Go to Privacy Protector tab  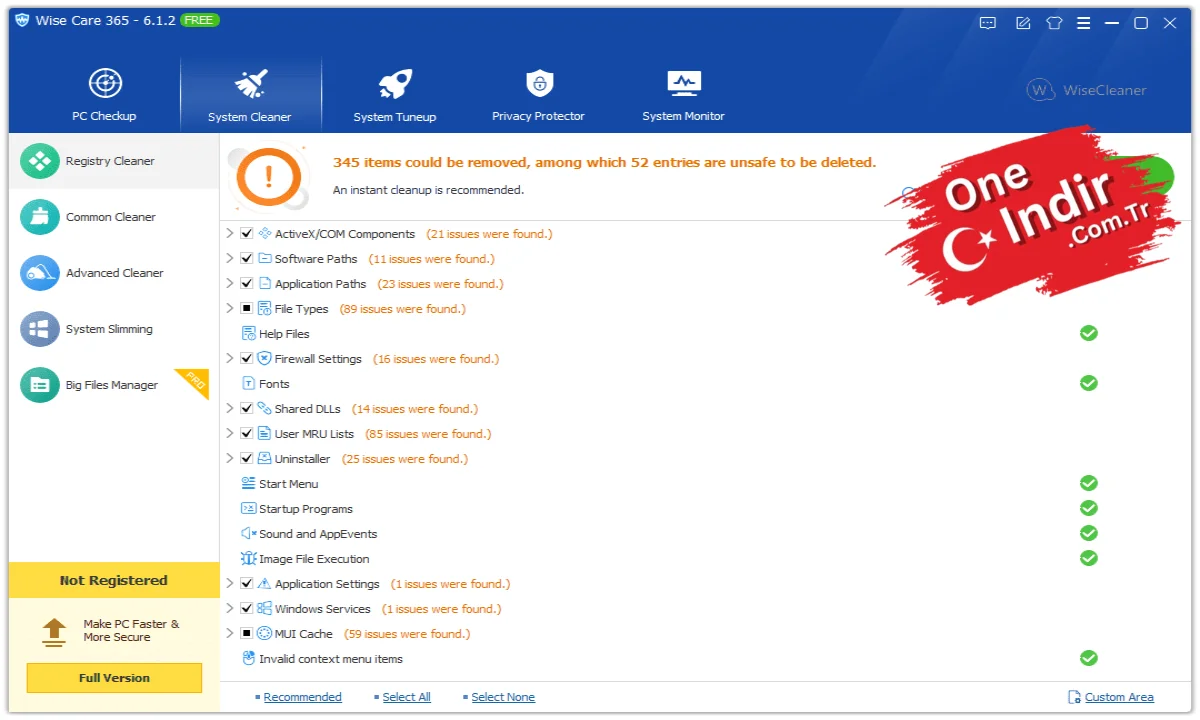pyautogui.click(x=538, y=95)
